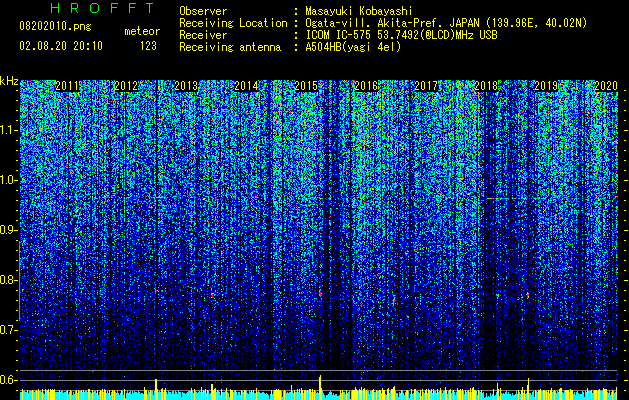Click the 2020 time marker

[606, 86]
